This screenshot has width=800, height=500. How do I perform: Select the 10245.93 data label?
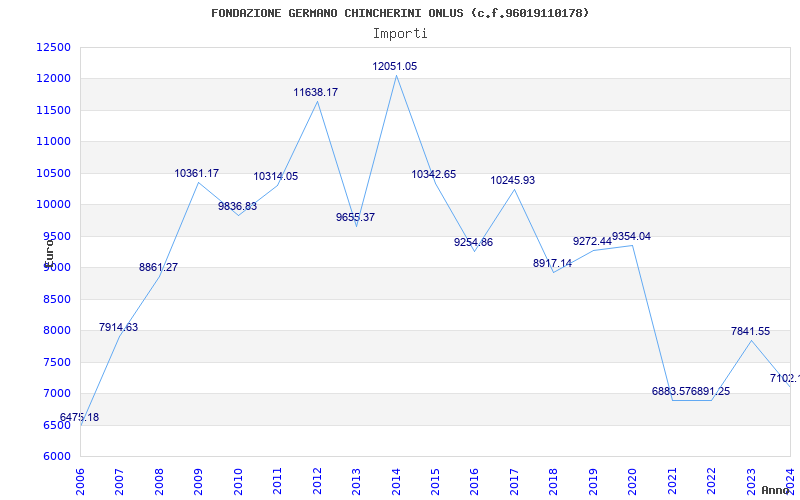click(x=513, y=181)
